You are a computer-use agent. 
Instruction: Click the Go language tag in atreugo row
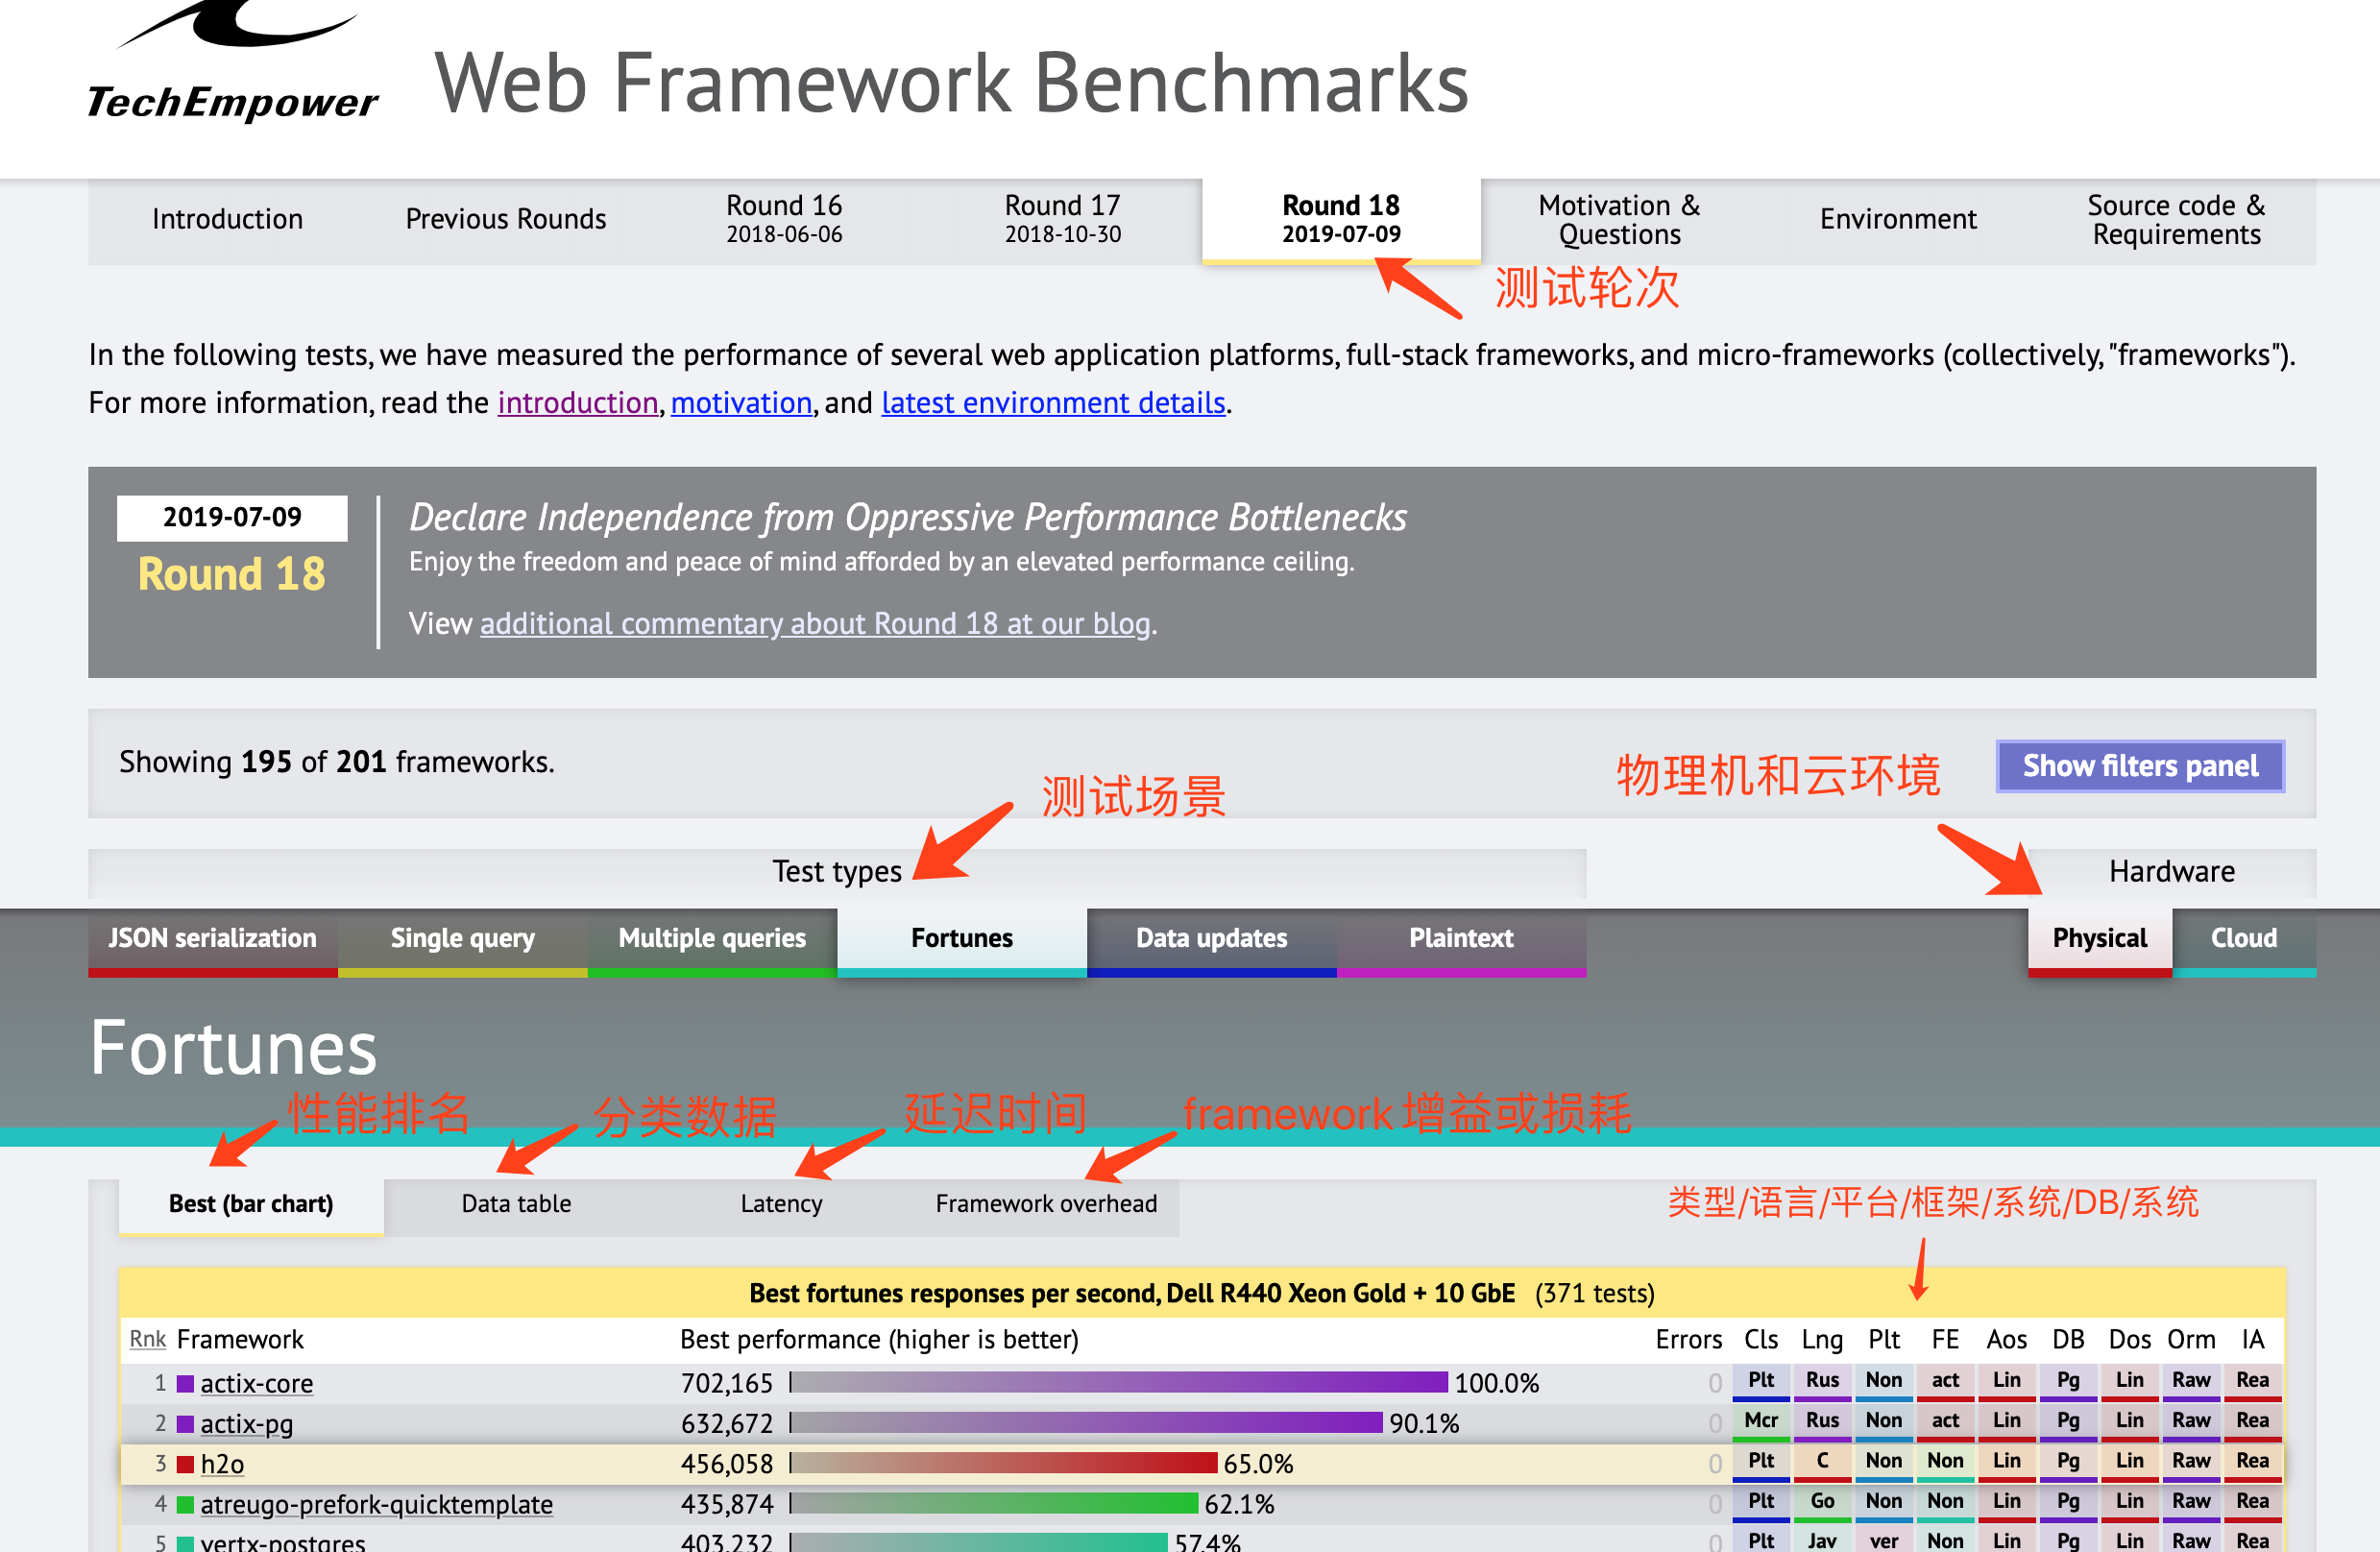coord(1822,1502)
